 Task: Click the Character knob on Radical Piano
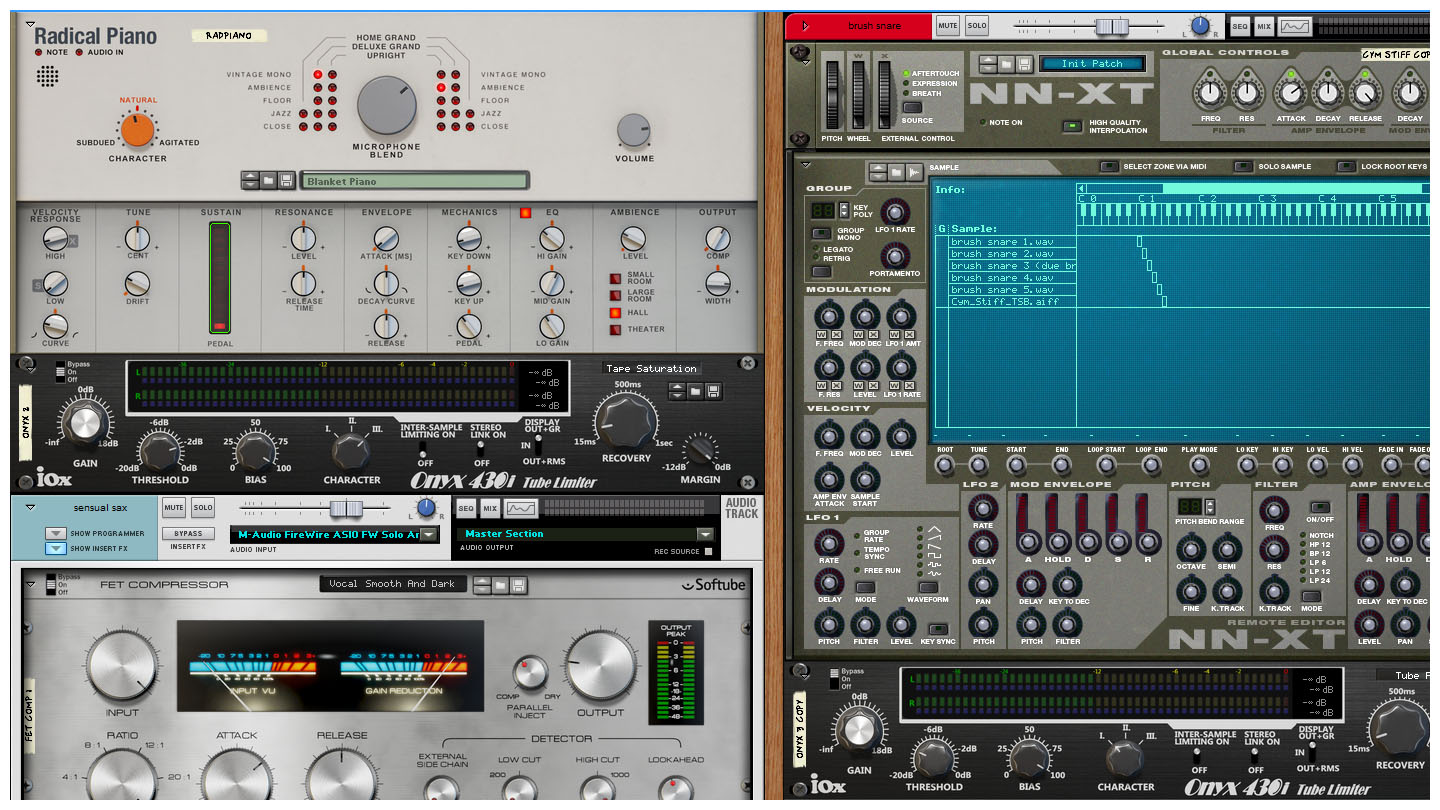click(x=137, y=130)
